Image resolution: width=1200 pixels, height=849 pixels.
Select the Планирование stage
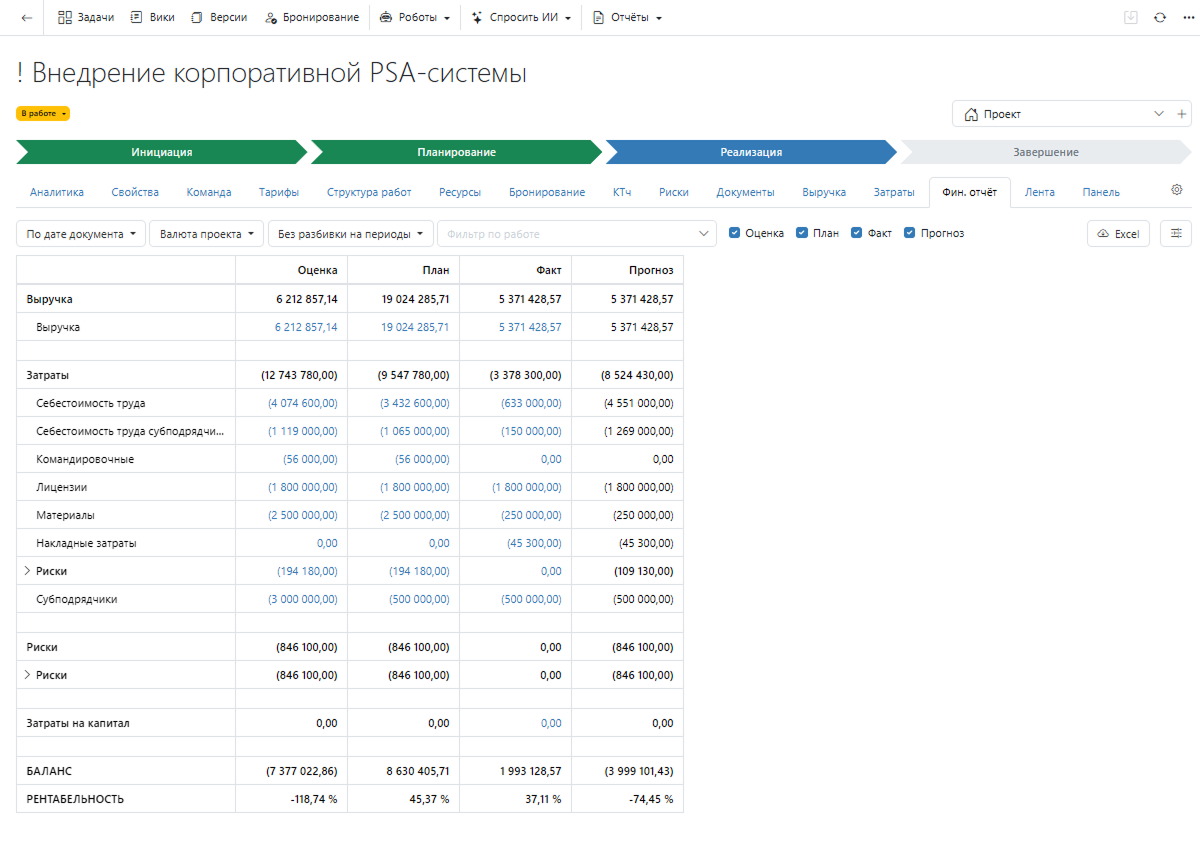tap(456, 152)
